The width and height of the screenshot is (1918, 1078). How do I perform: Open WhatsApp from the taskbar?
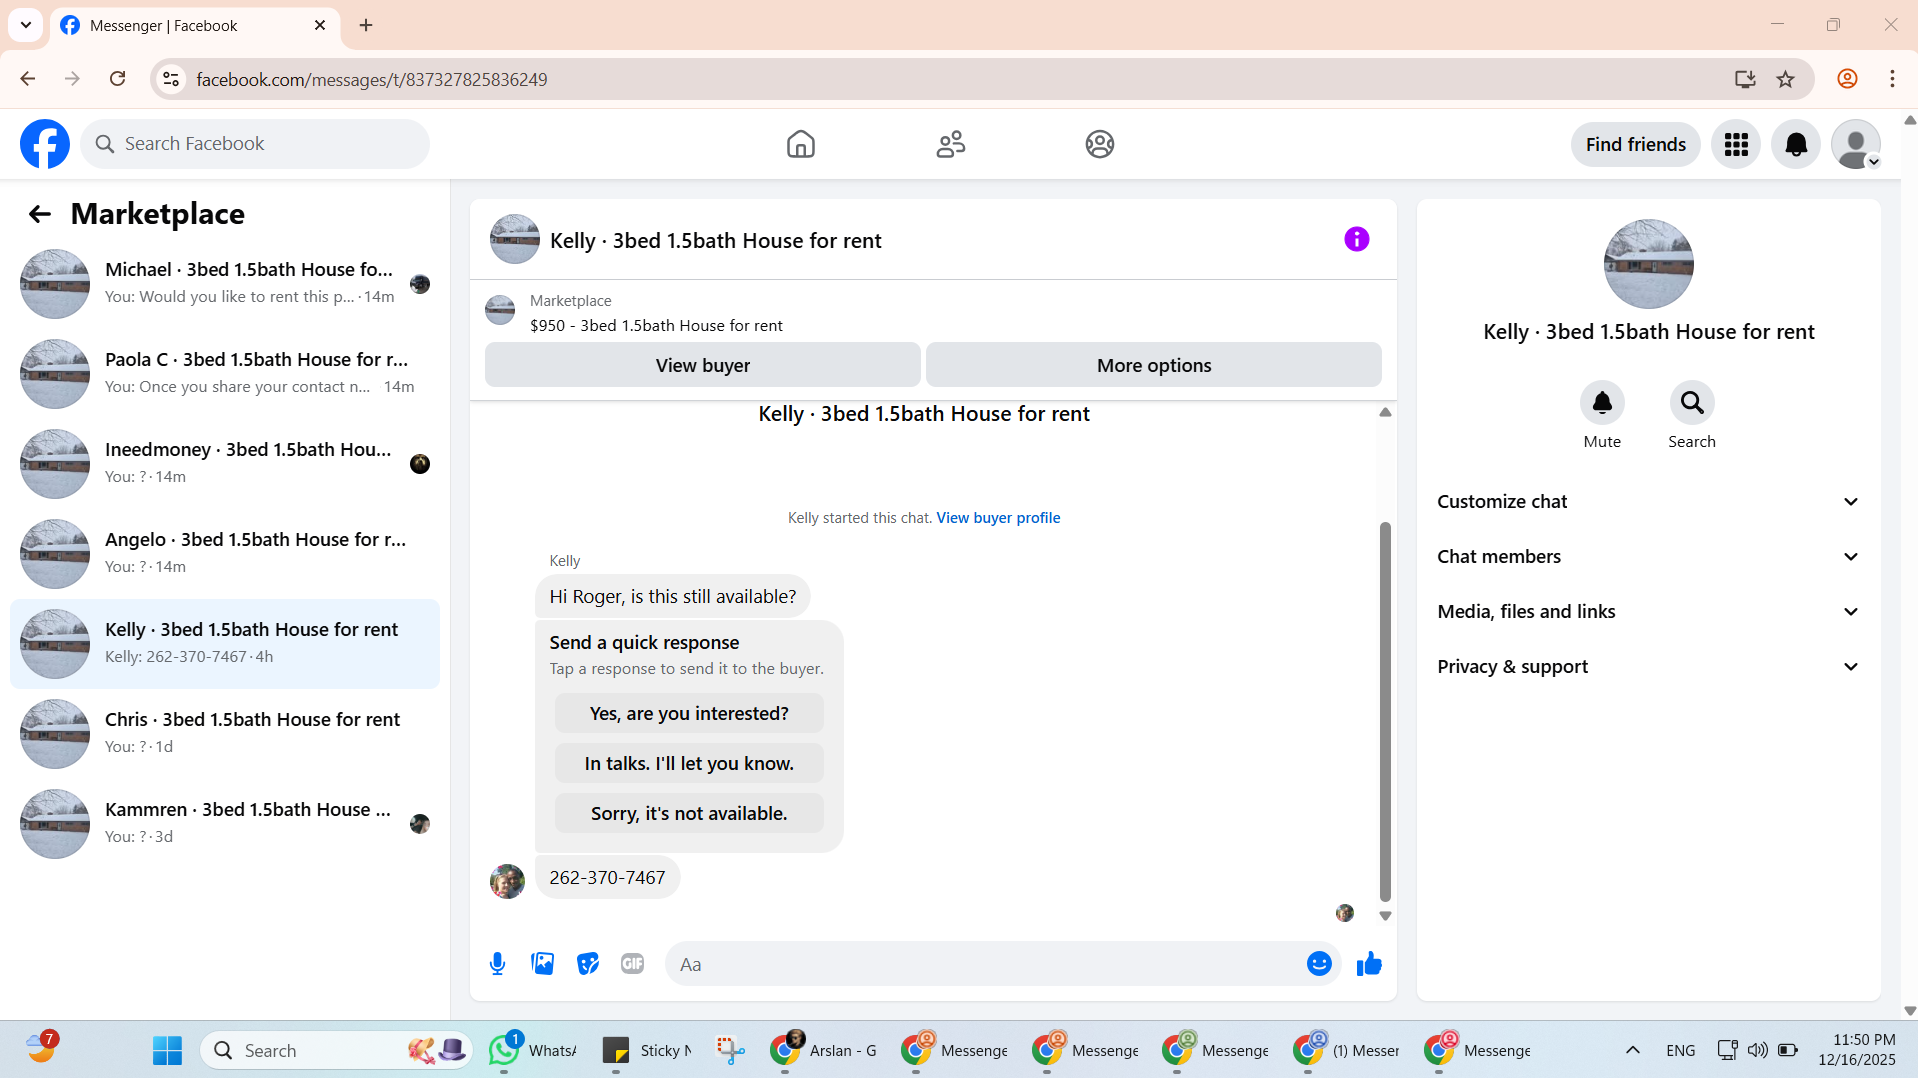(x=532, y=1050)
